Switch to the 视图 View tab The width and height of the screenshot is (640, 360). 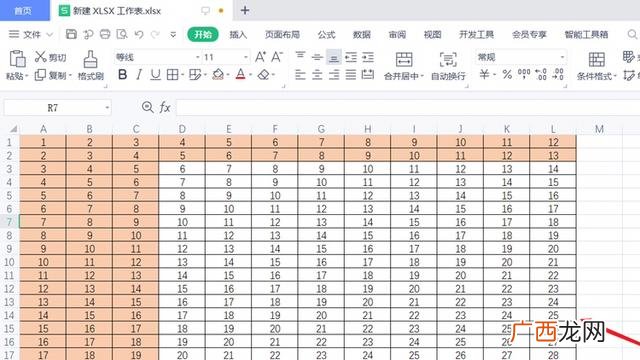pyautogui.click(x=432, y=35)
